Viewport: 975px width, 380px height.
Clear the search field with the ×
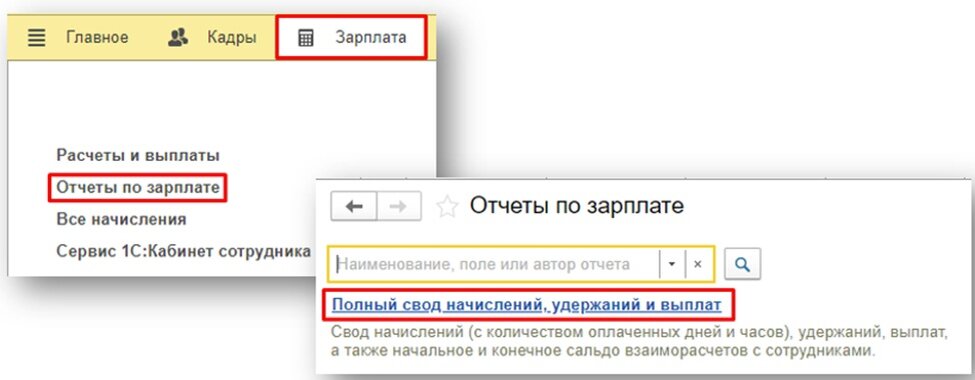(698, 264)
